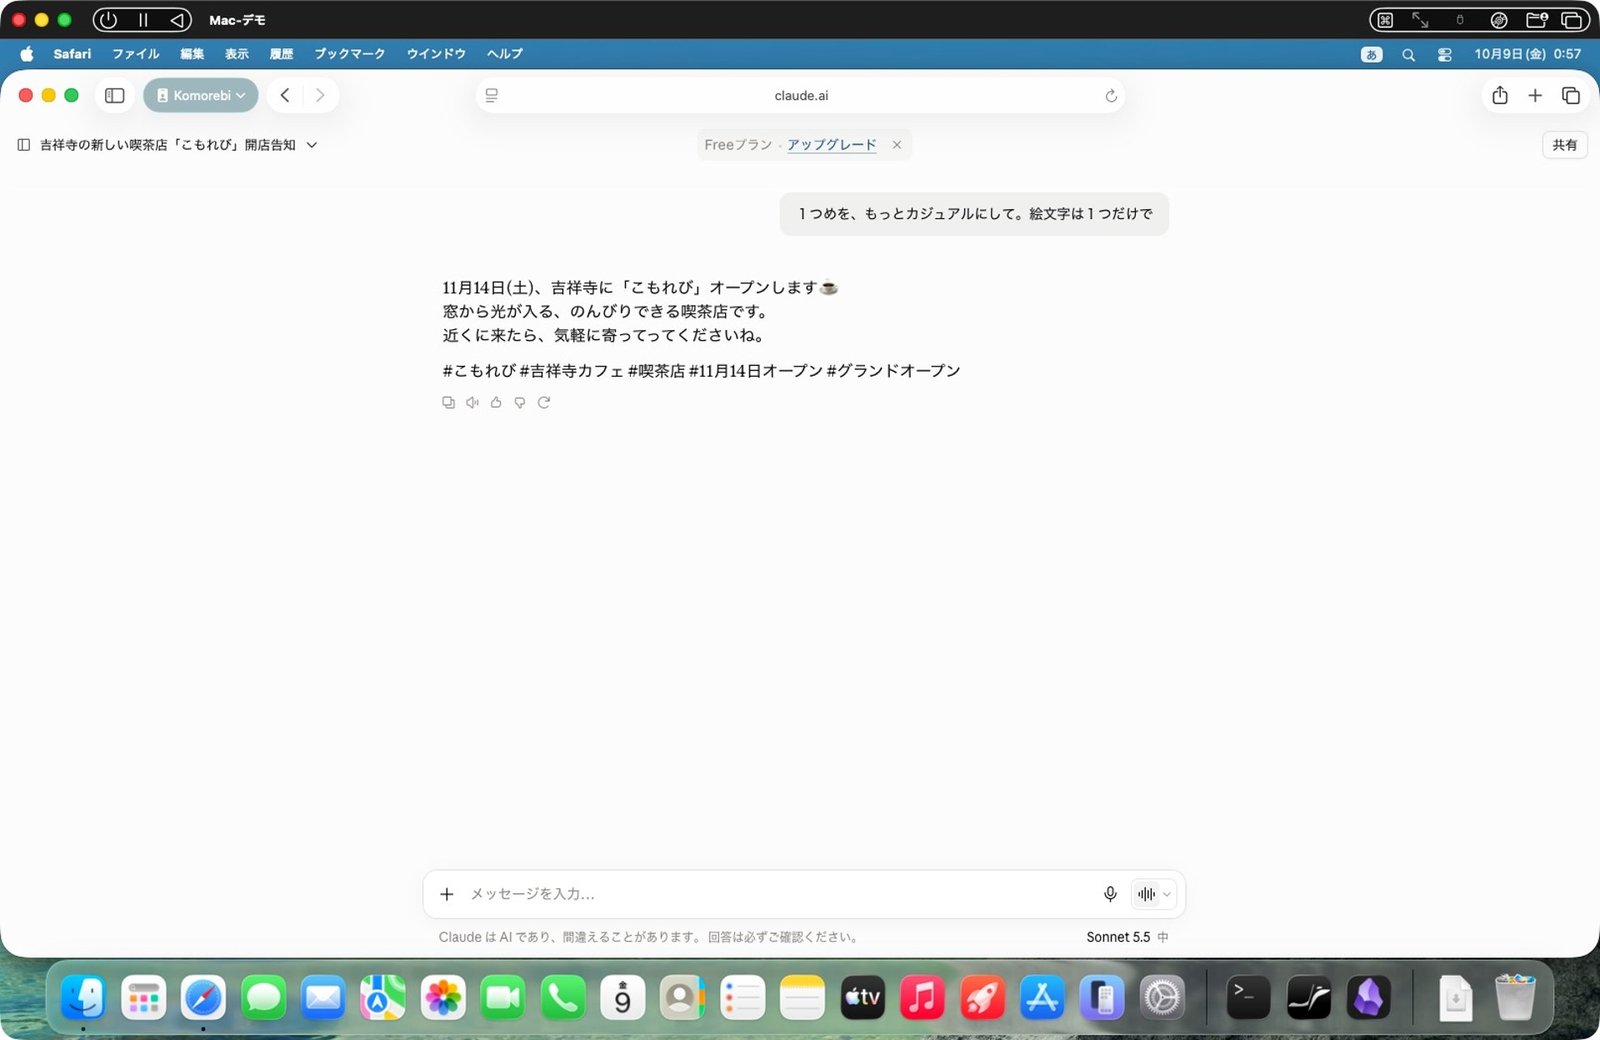Screen dimensions: 1600x1040
Task: Open the ヘルプ menu
Action: coord(505,54)
